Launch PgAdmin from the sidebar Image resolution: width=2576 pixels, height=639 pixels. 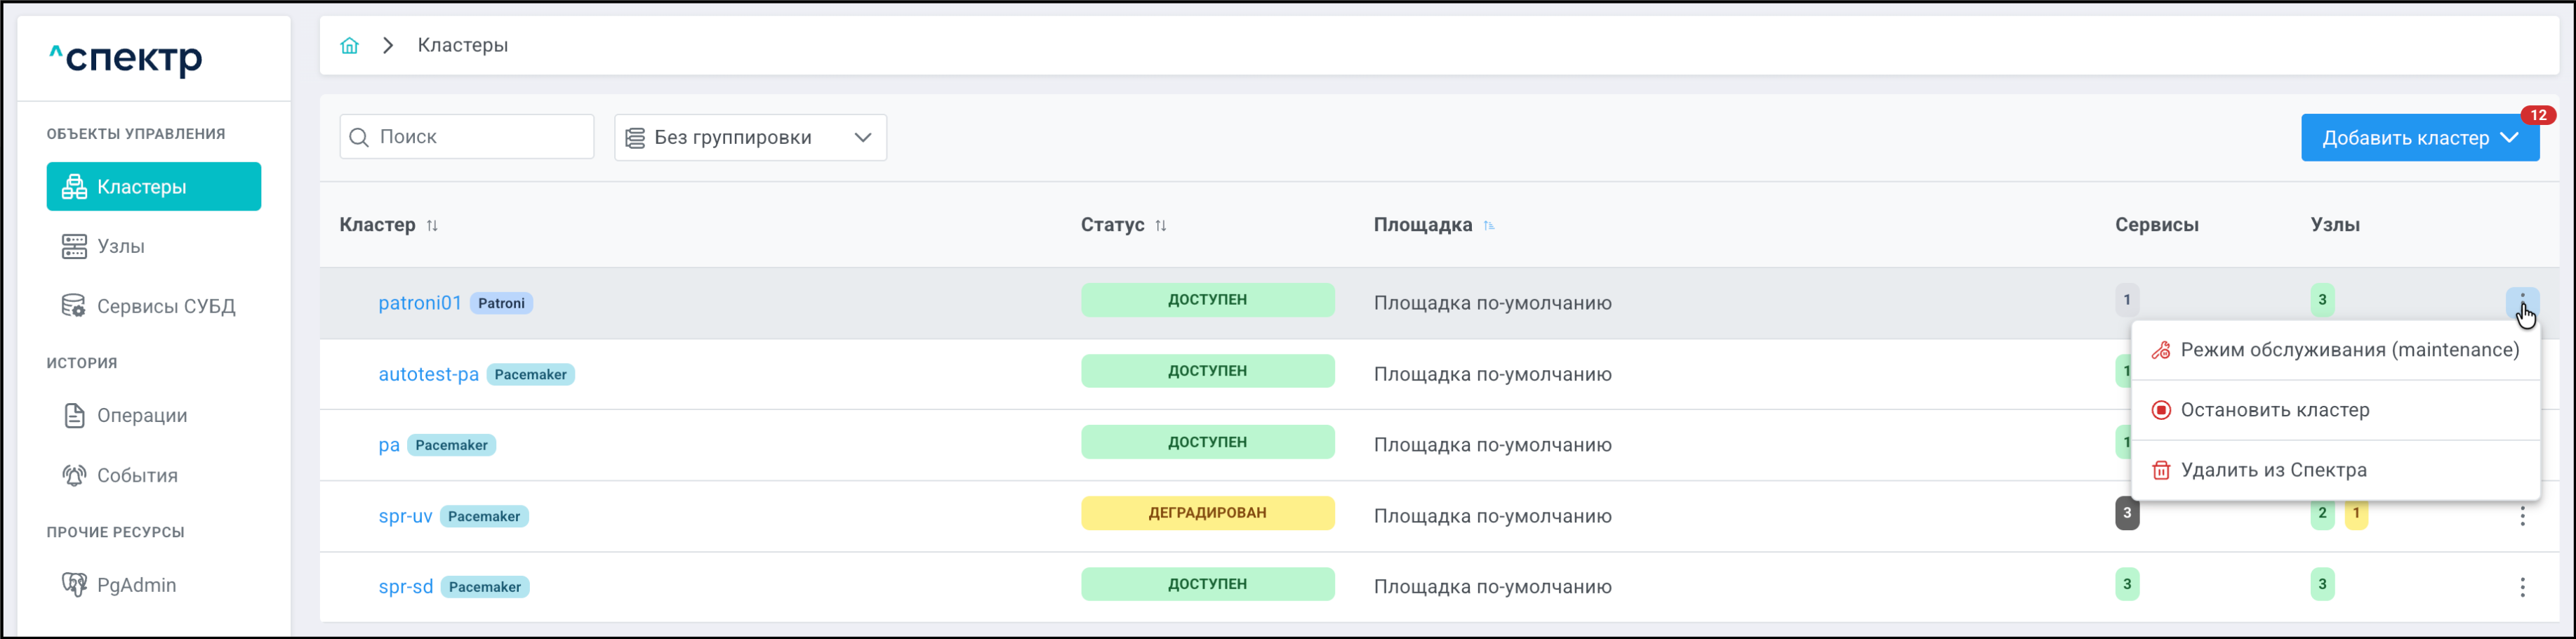click(x=135, y=585)
